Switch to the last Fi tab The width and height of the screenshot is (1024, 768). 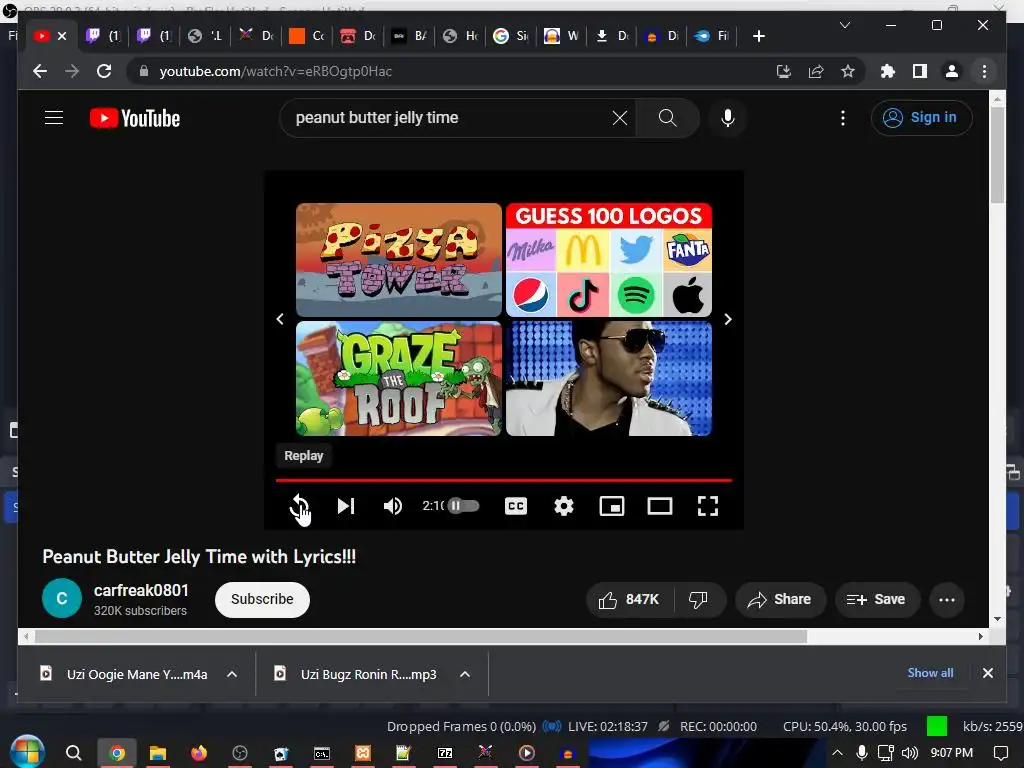(713, 36)
